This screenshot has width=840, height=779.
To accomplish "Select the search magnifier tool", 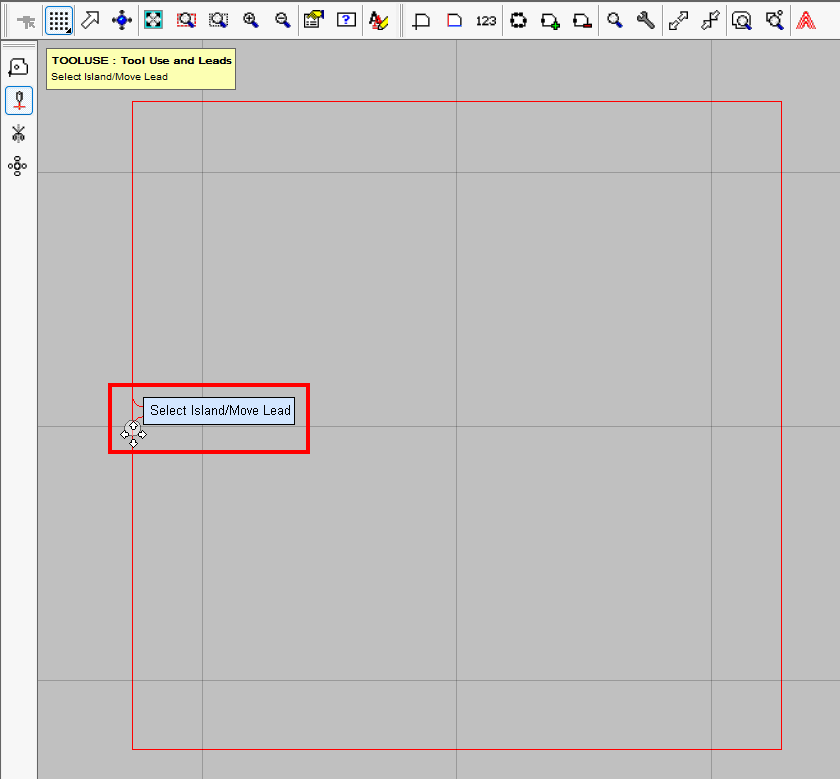I will pos(614,19).
